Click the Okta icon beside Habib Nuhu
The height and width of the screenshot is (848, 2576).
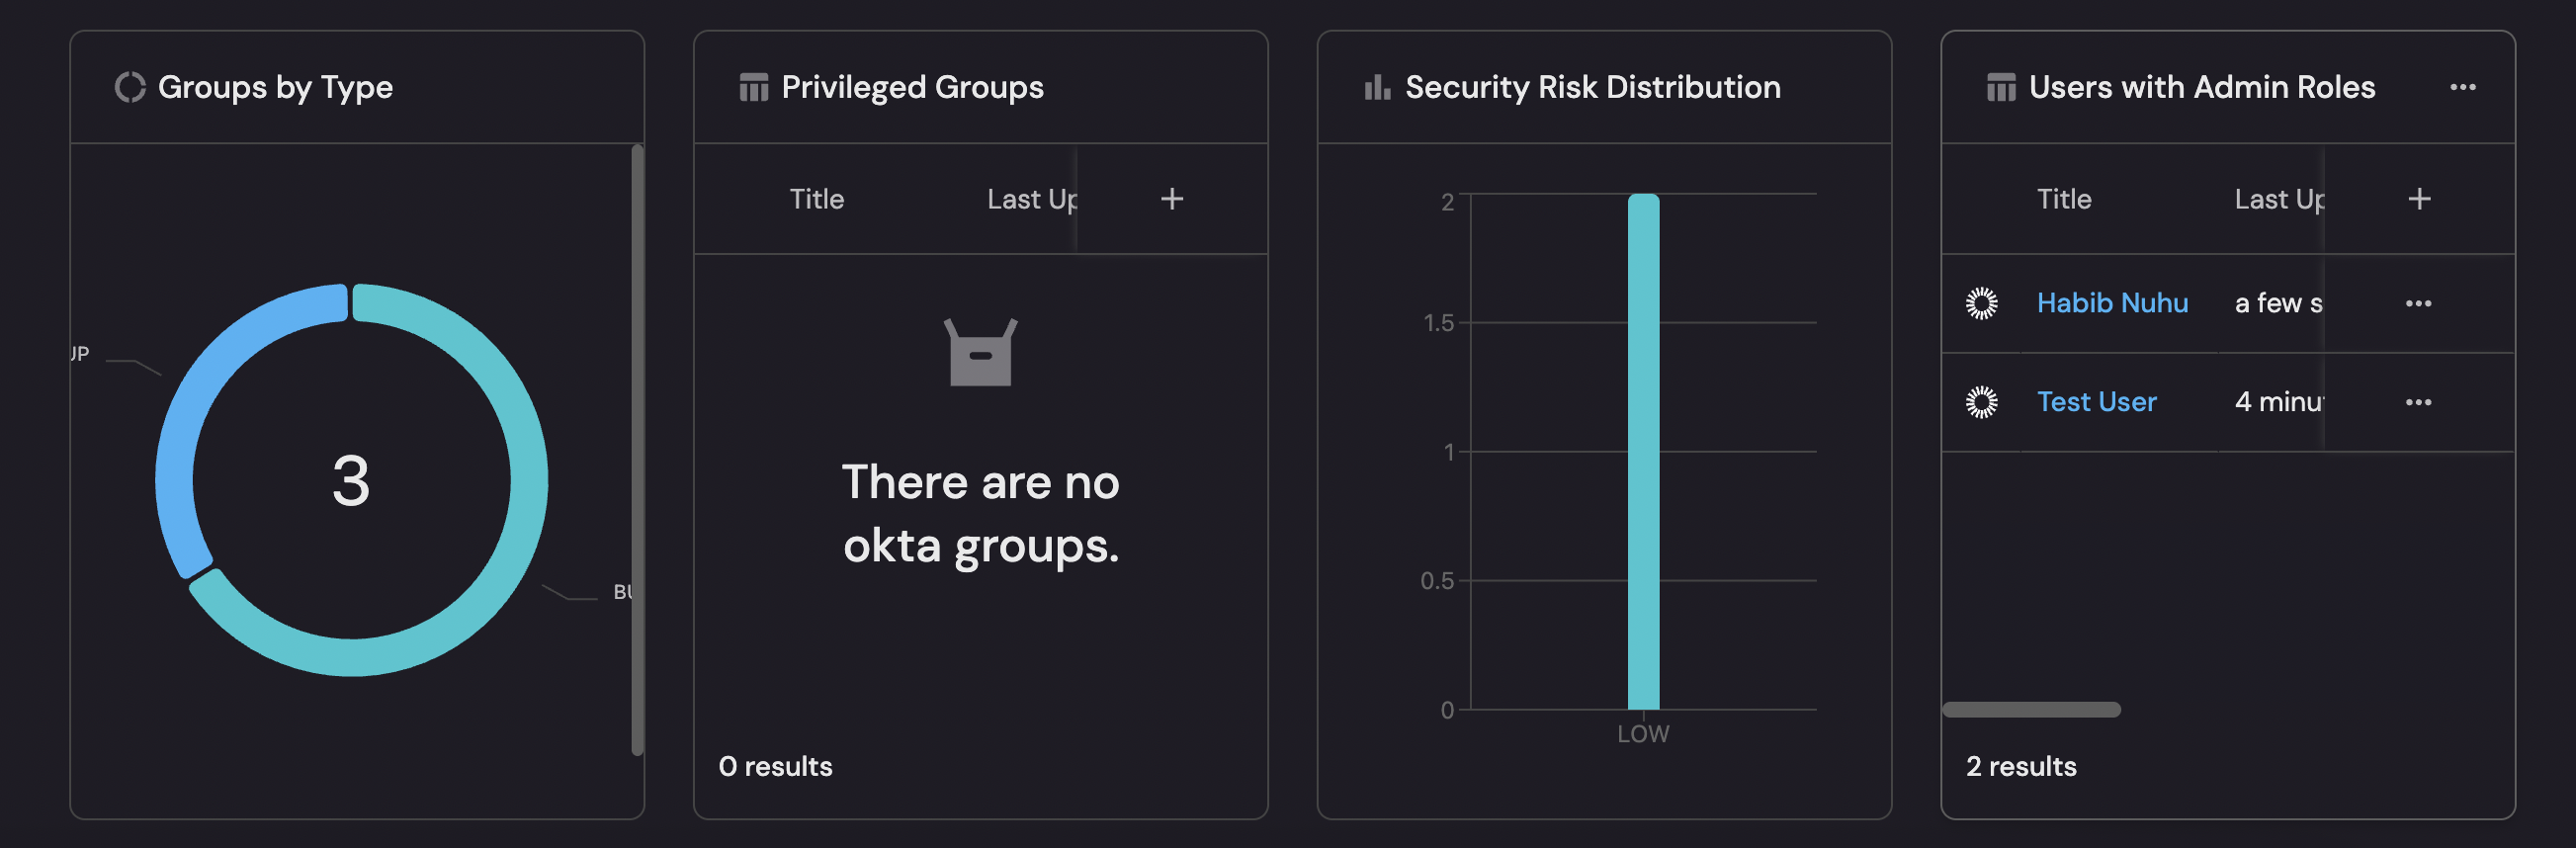[x=1981, y=303]
